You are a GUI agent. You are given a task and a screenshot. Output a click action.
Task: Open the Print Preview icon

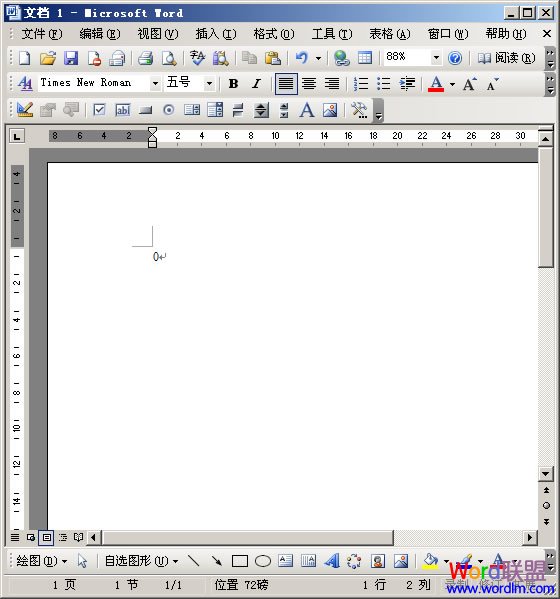pos(168,58)
